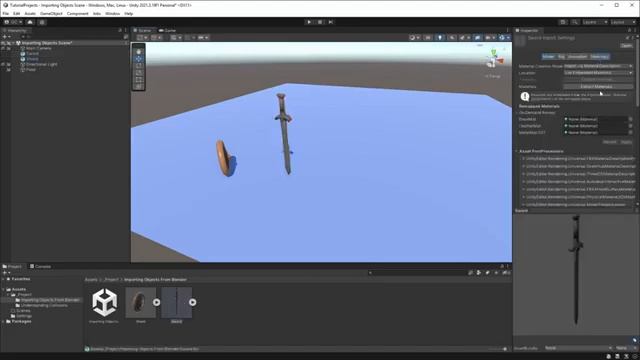Click the Open button in Inspector

(626, 46)
